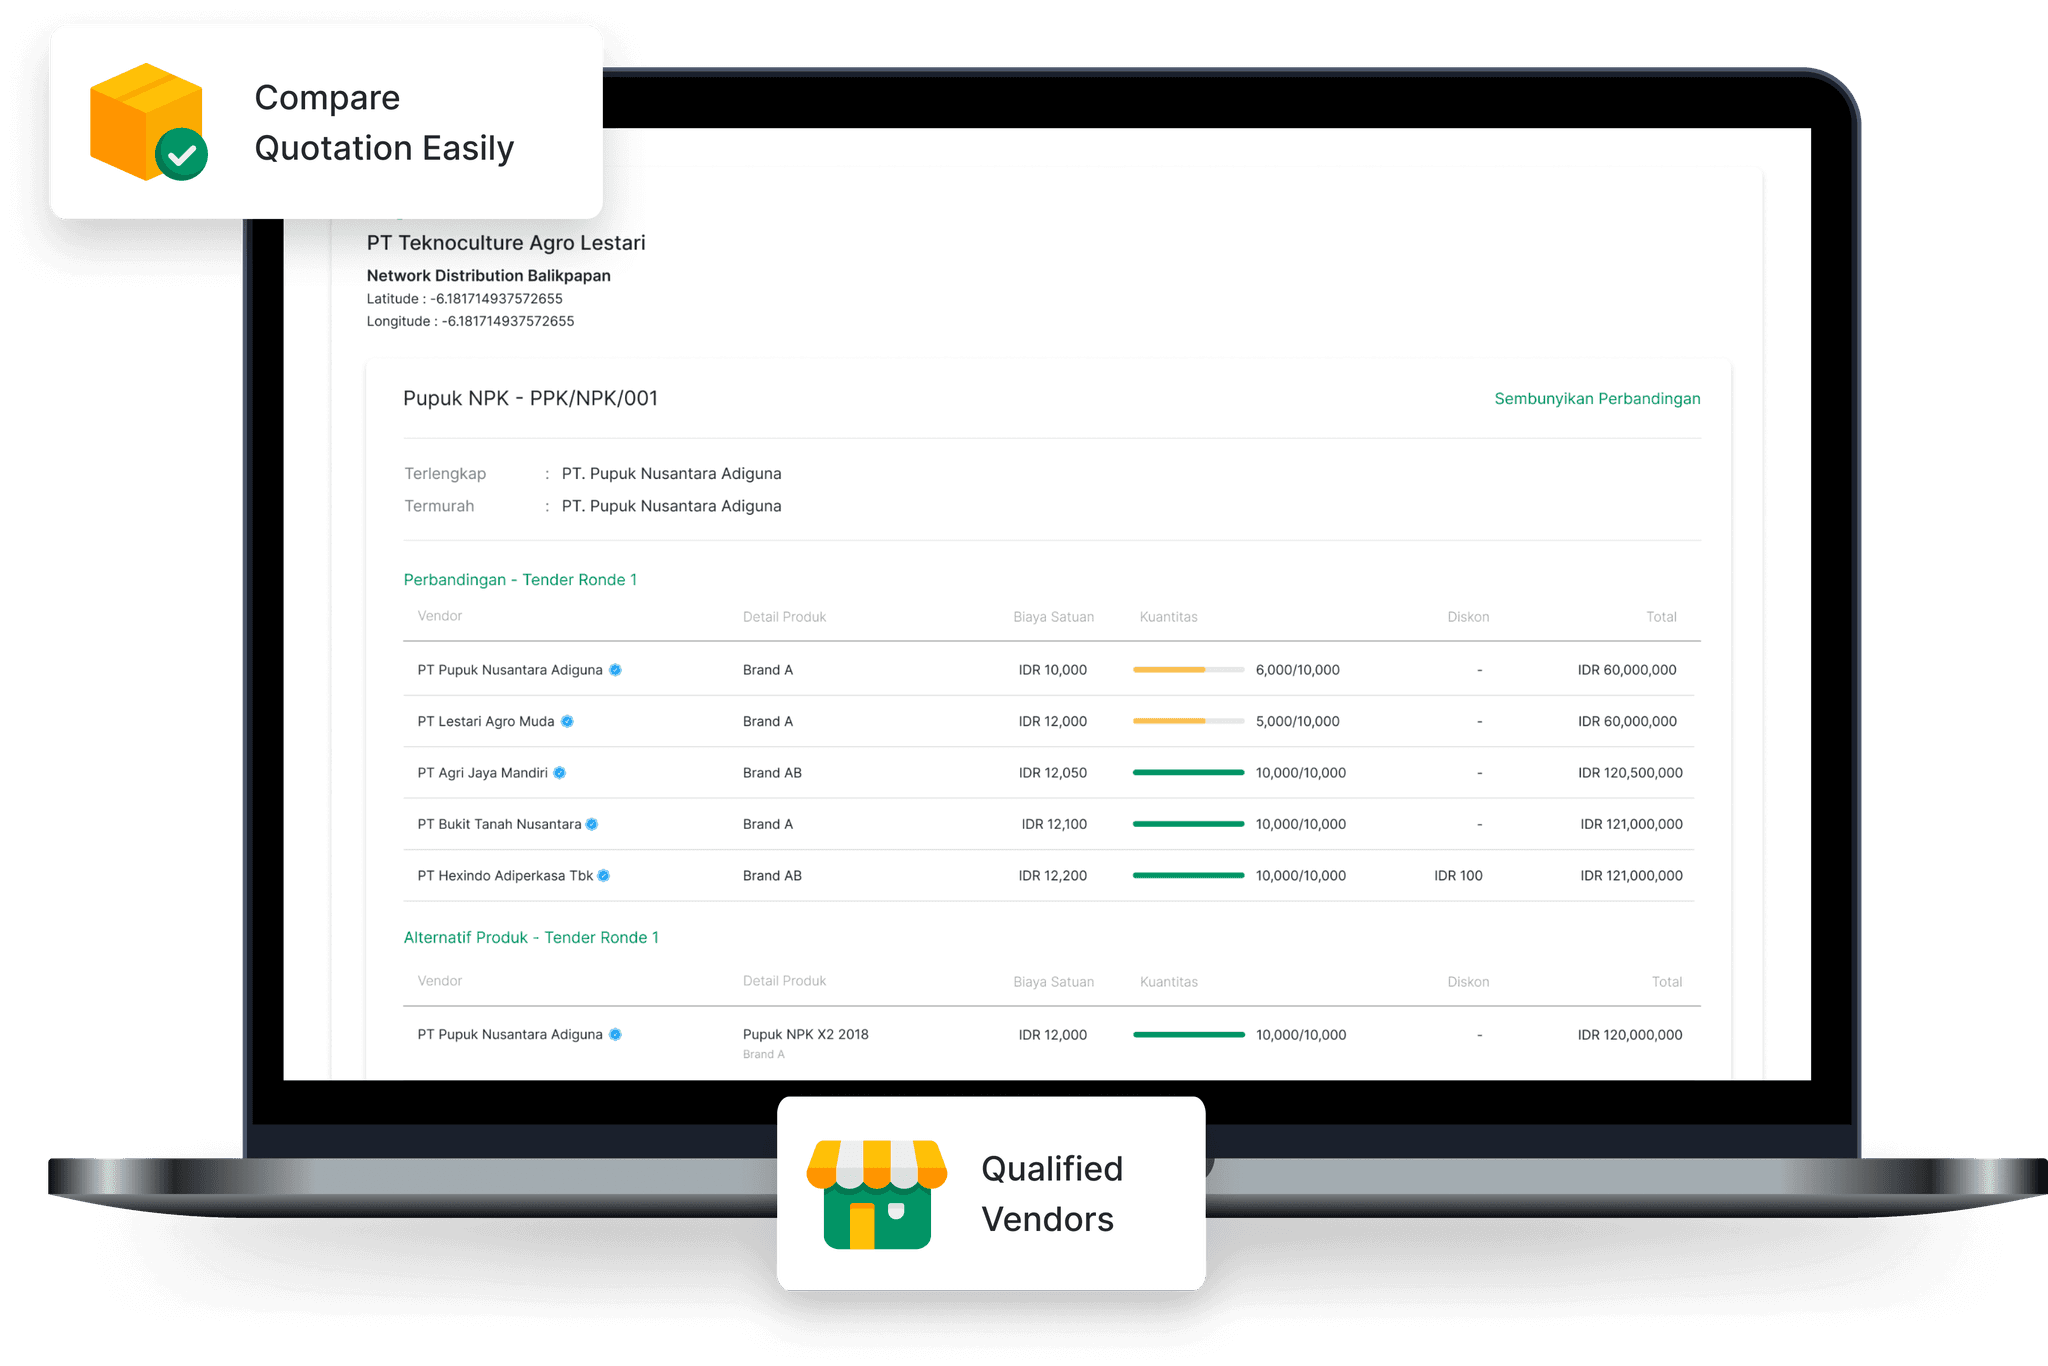The width and height of the screenshot is (2048, 1366).
Task: Click Compare Quotation Easily card text
Action: tap(384, 123)
